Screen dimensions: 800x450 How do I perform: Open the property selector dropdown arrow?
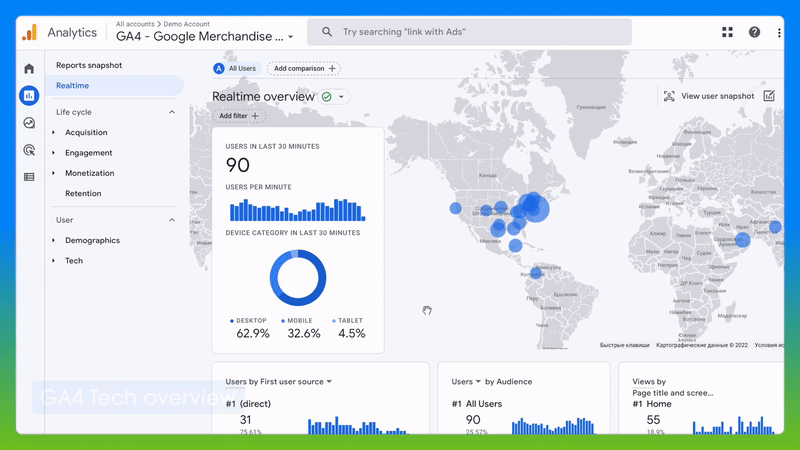(290, 37)
